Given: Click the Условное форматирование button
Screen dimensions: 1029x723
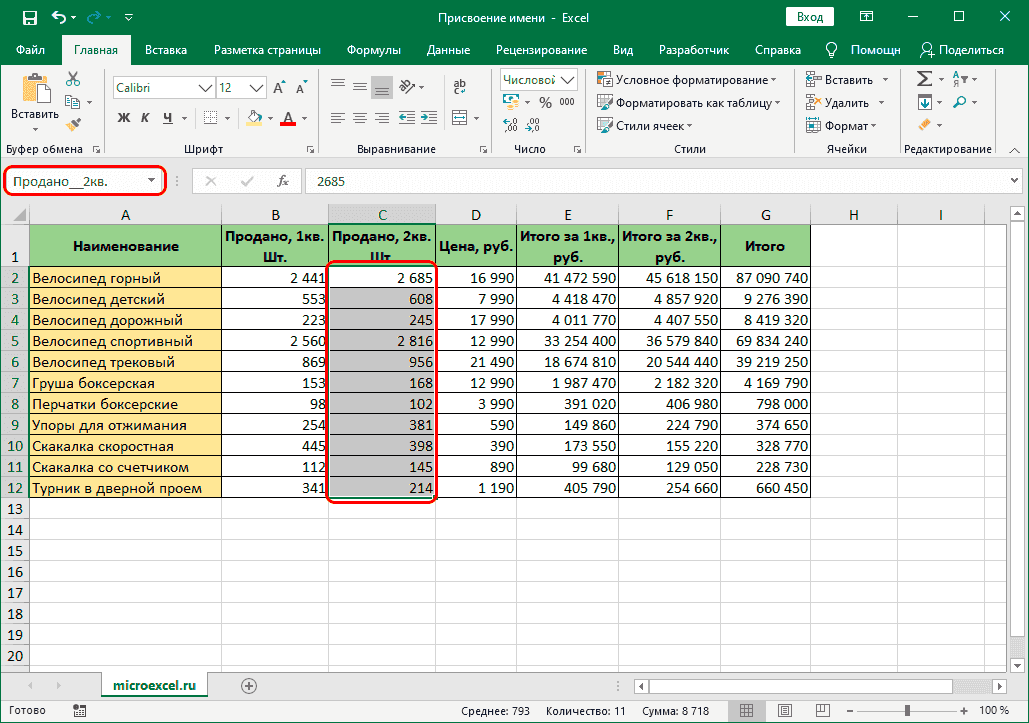Looking at the screenshot, I should point(688,79).
